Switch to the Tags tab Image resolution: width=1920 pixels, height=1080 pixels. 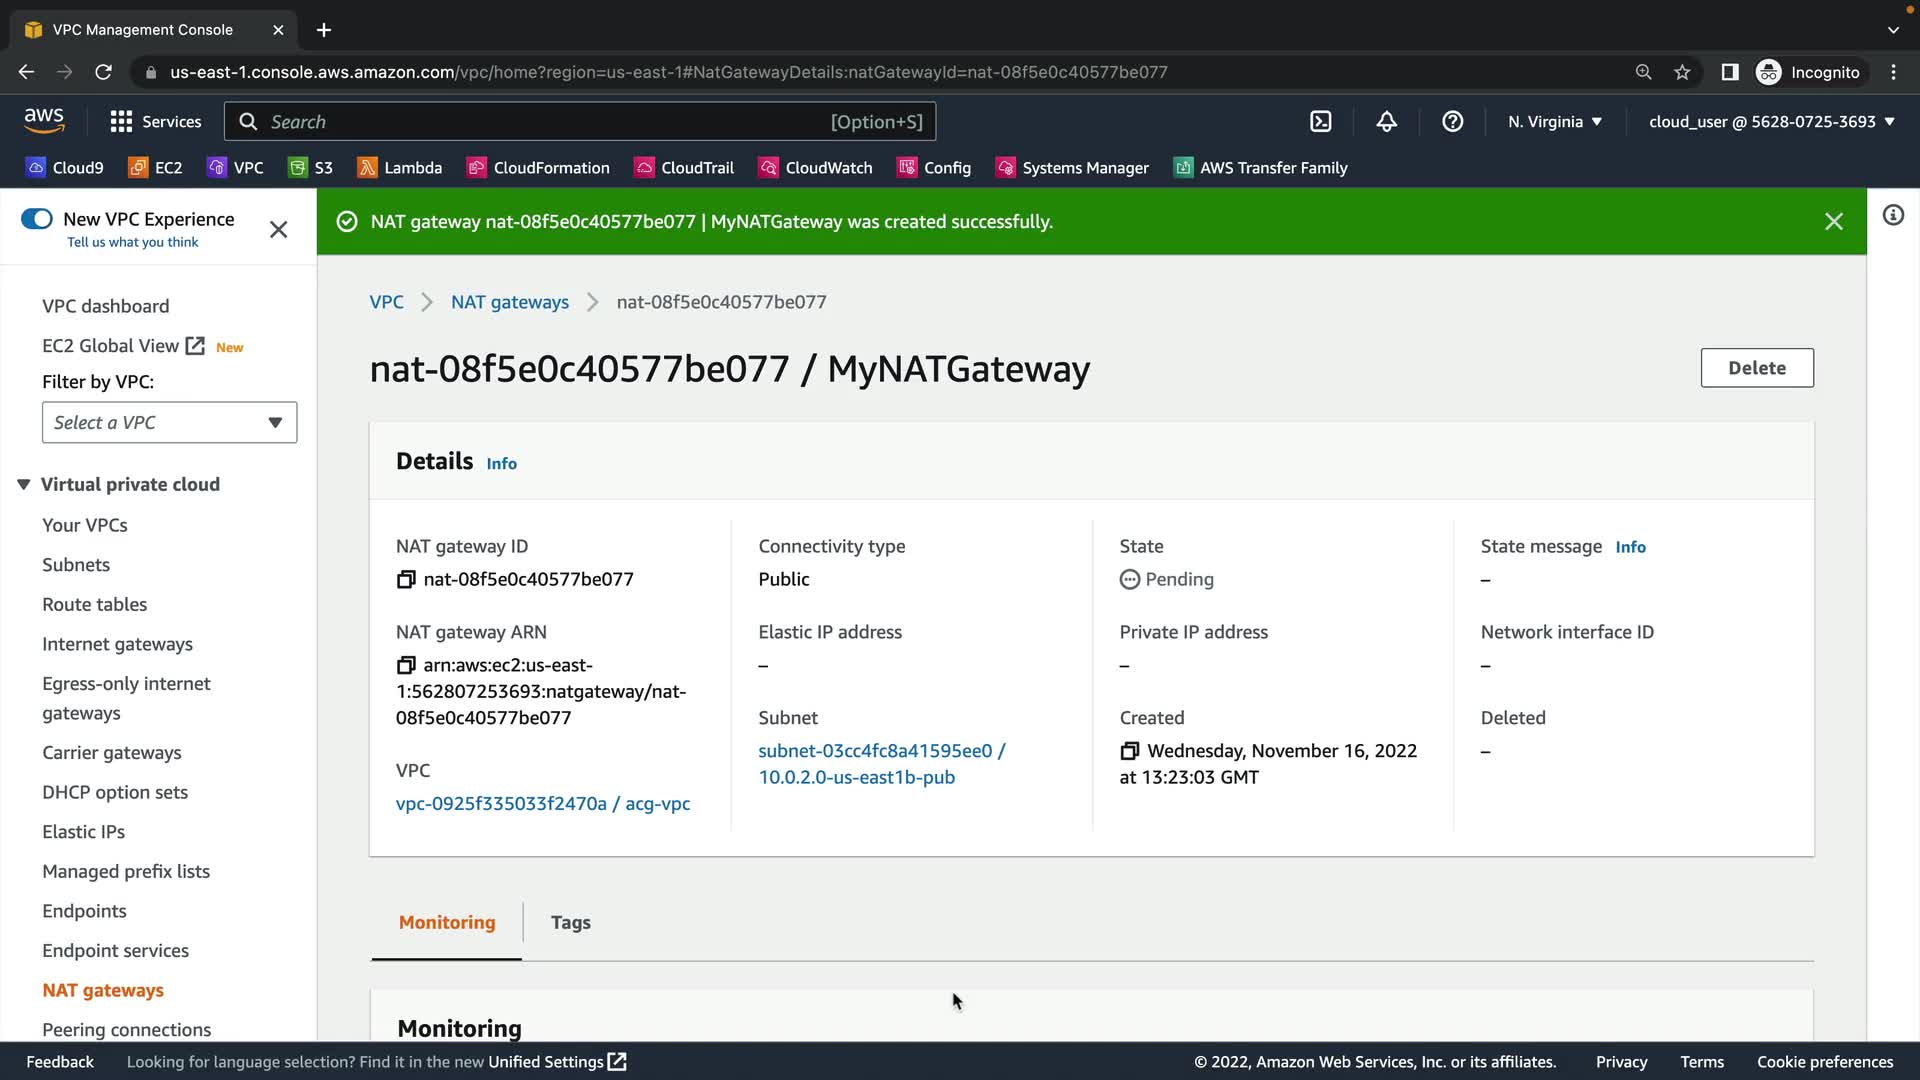570,923
